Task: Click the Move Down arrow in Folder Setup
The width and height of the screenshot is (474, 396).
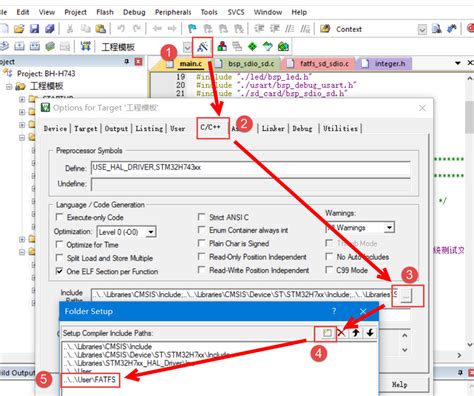Action: pos(370,333)
